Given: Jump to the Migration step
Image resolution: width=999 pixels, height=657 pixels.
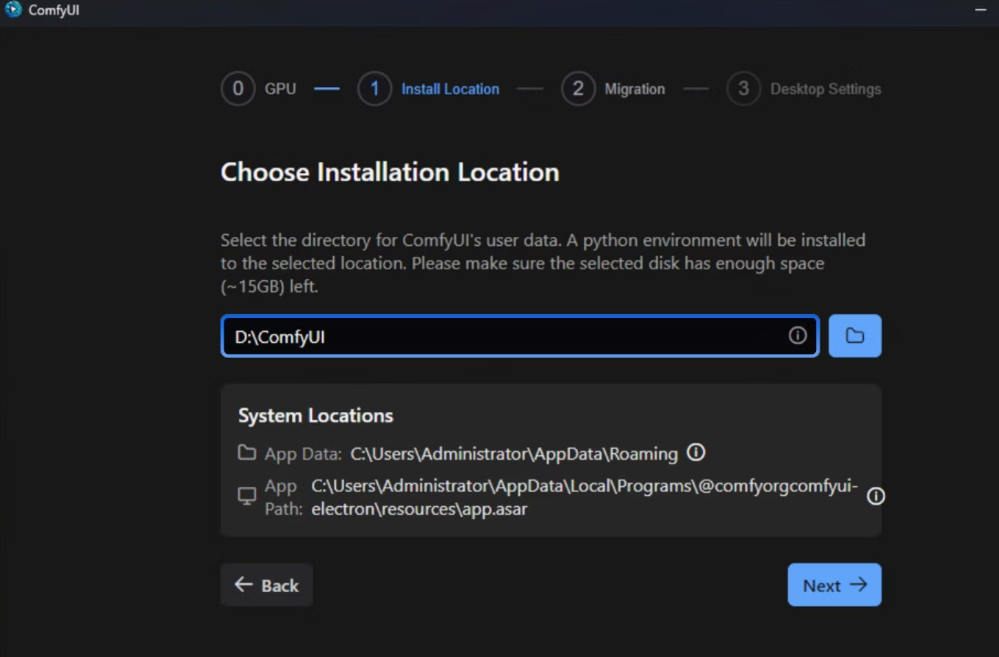Looking at the screenshot, I should point(613,89).
